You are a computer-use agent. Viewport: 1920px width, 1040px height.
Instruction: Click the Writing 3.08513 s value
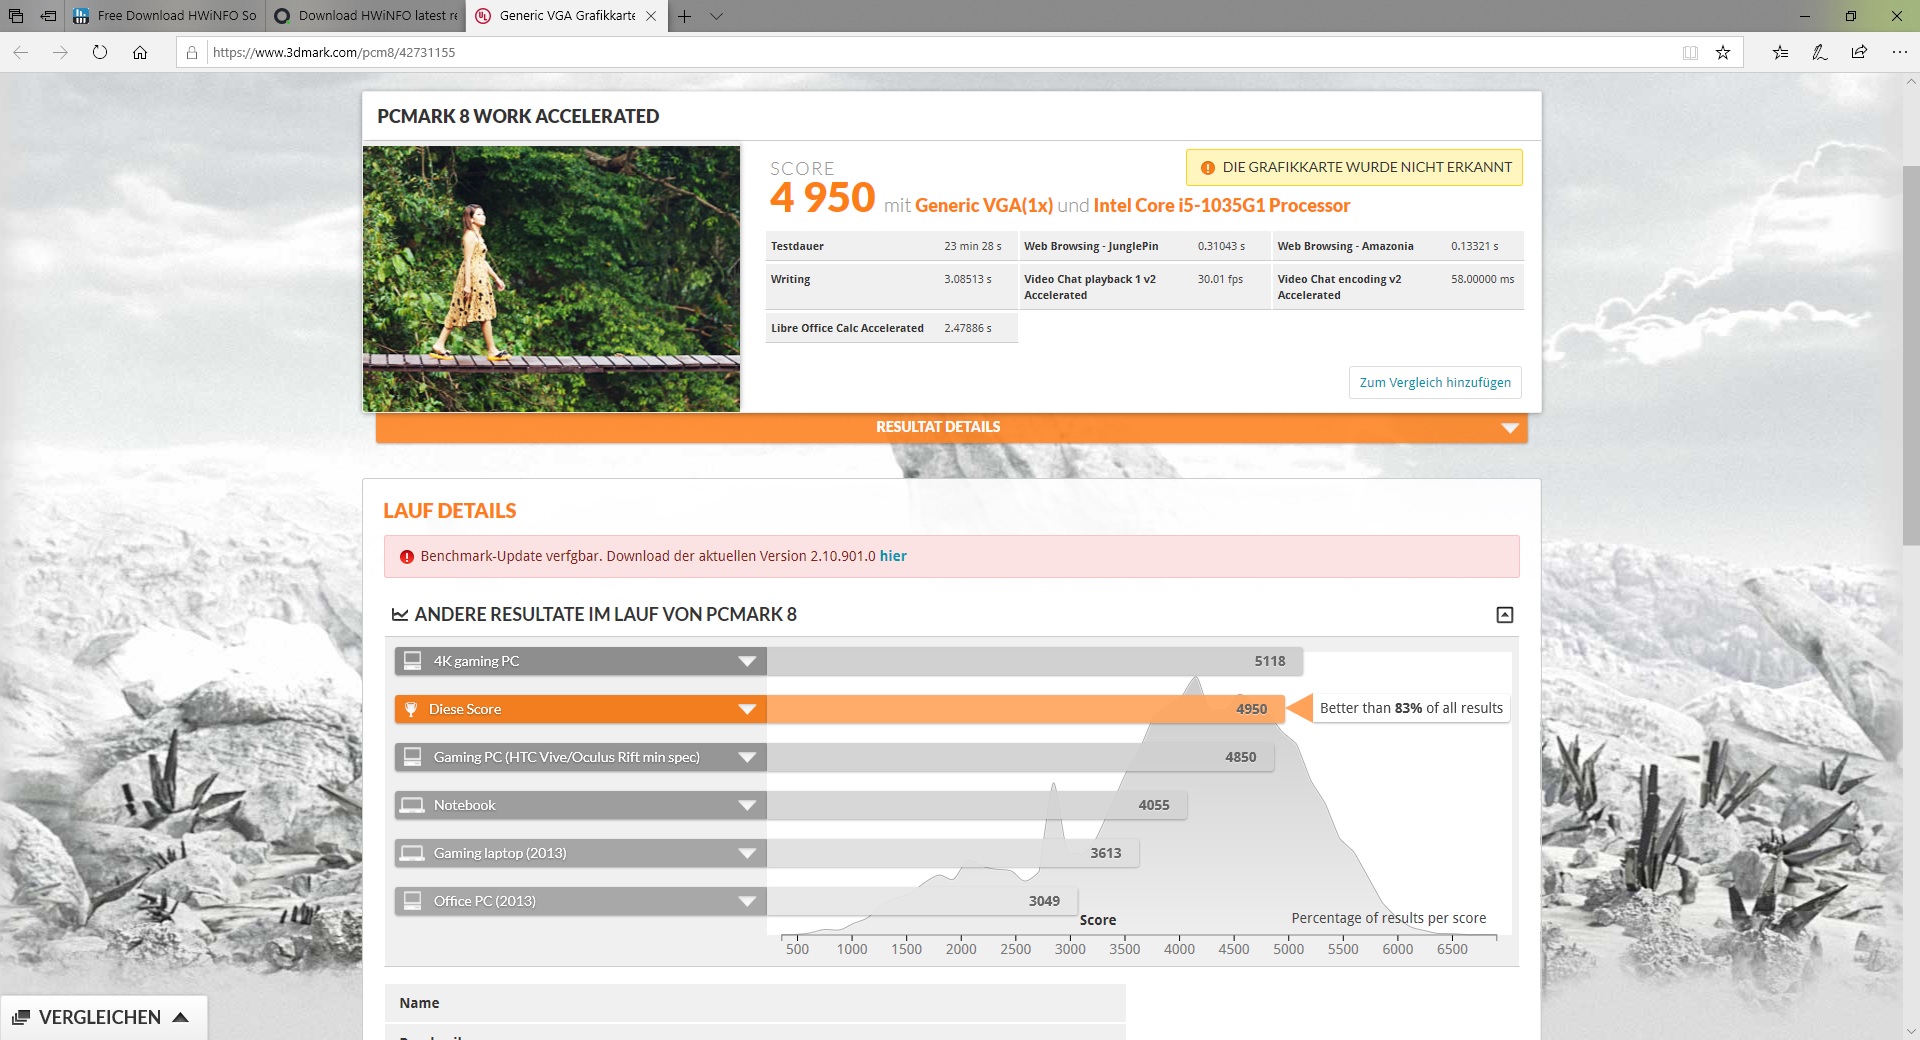pyautogui.click(x=968, y=280)
